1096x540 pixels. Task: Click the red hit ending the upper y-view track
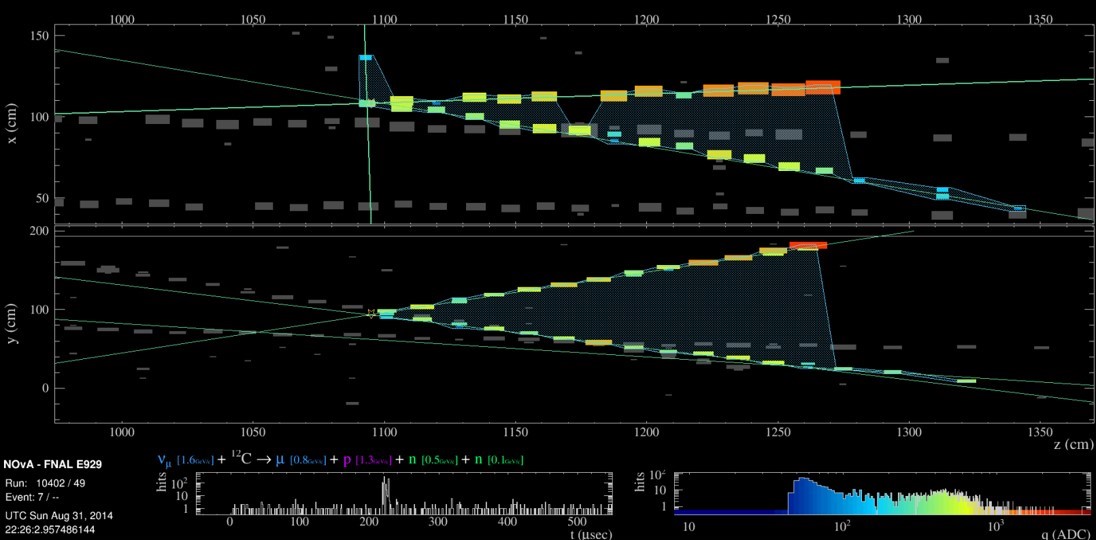(808, 245)
